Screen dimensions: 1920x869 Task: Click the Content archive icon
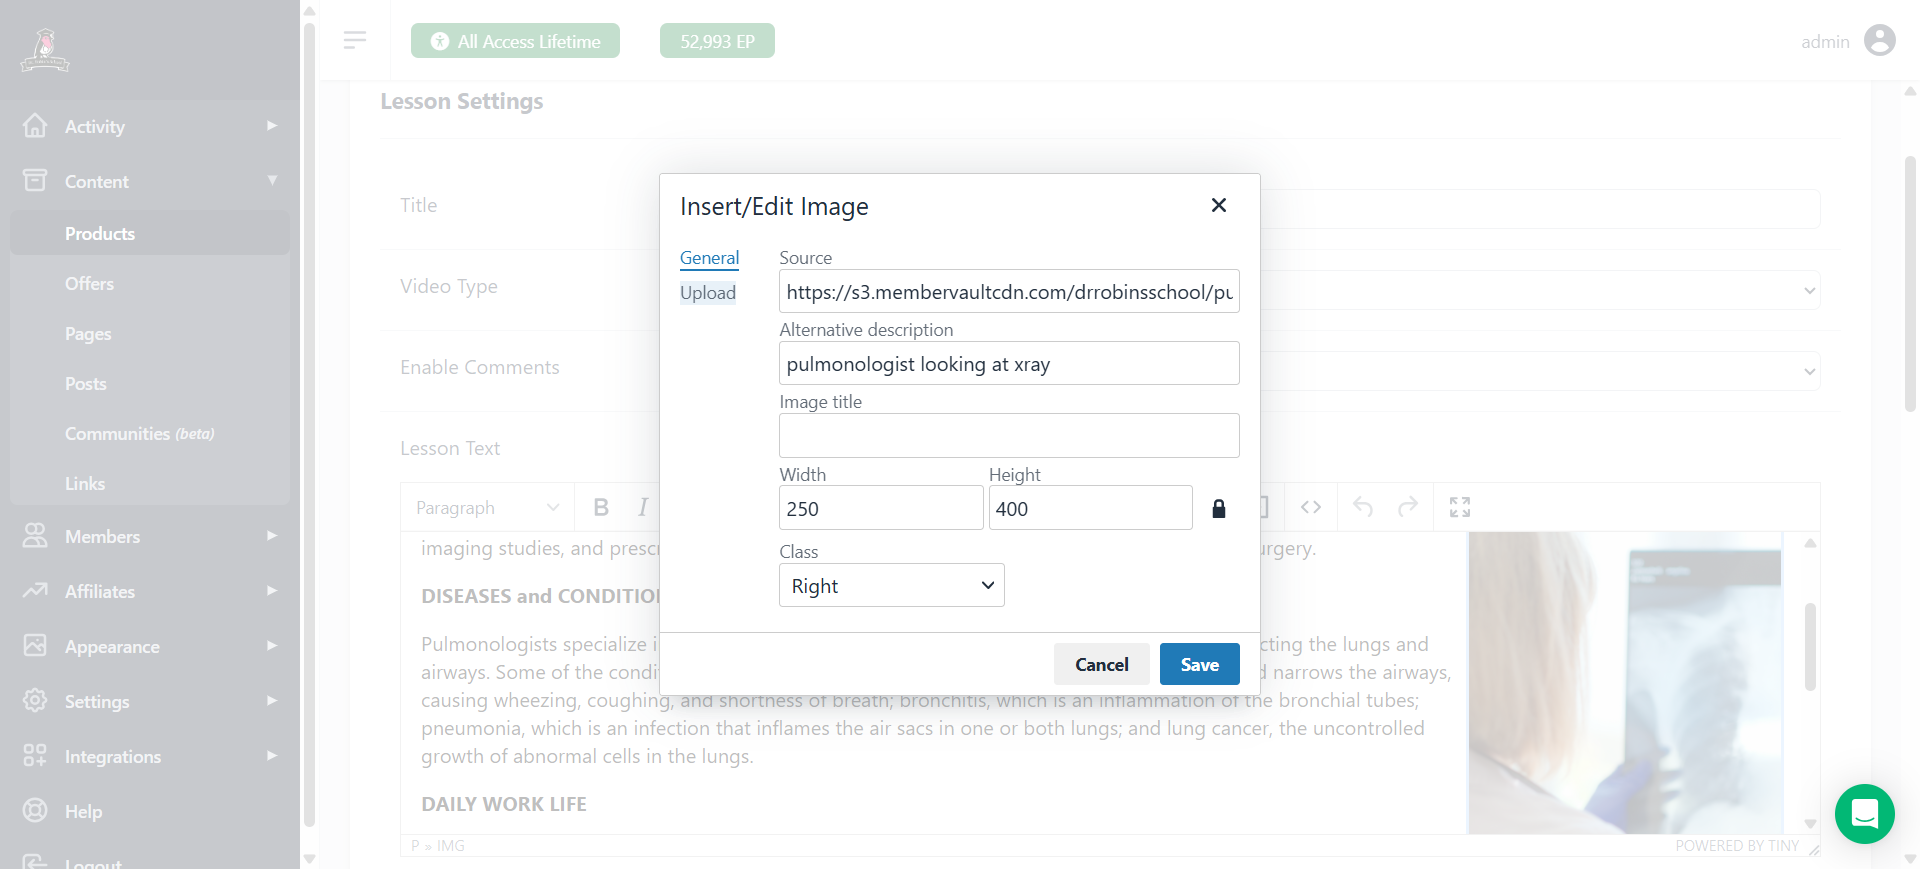click(x=35, y=180)
